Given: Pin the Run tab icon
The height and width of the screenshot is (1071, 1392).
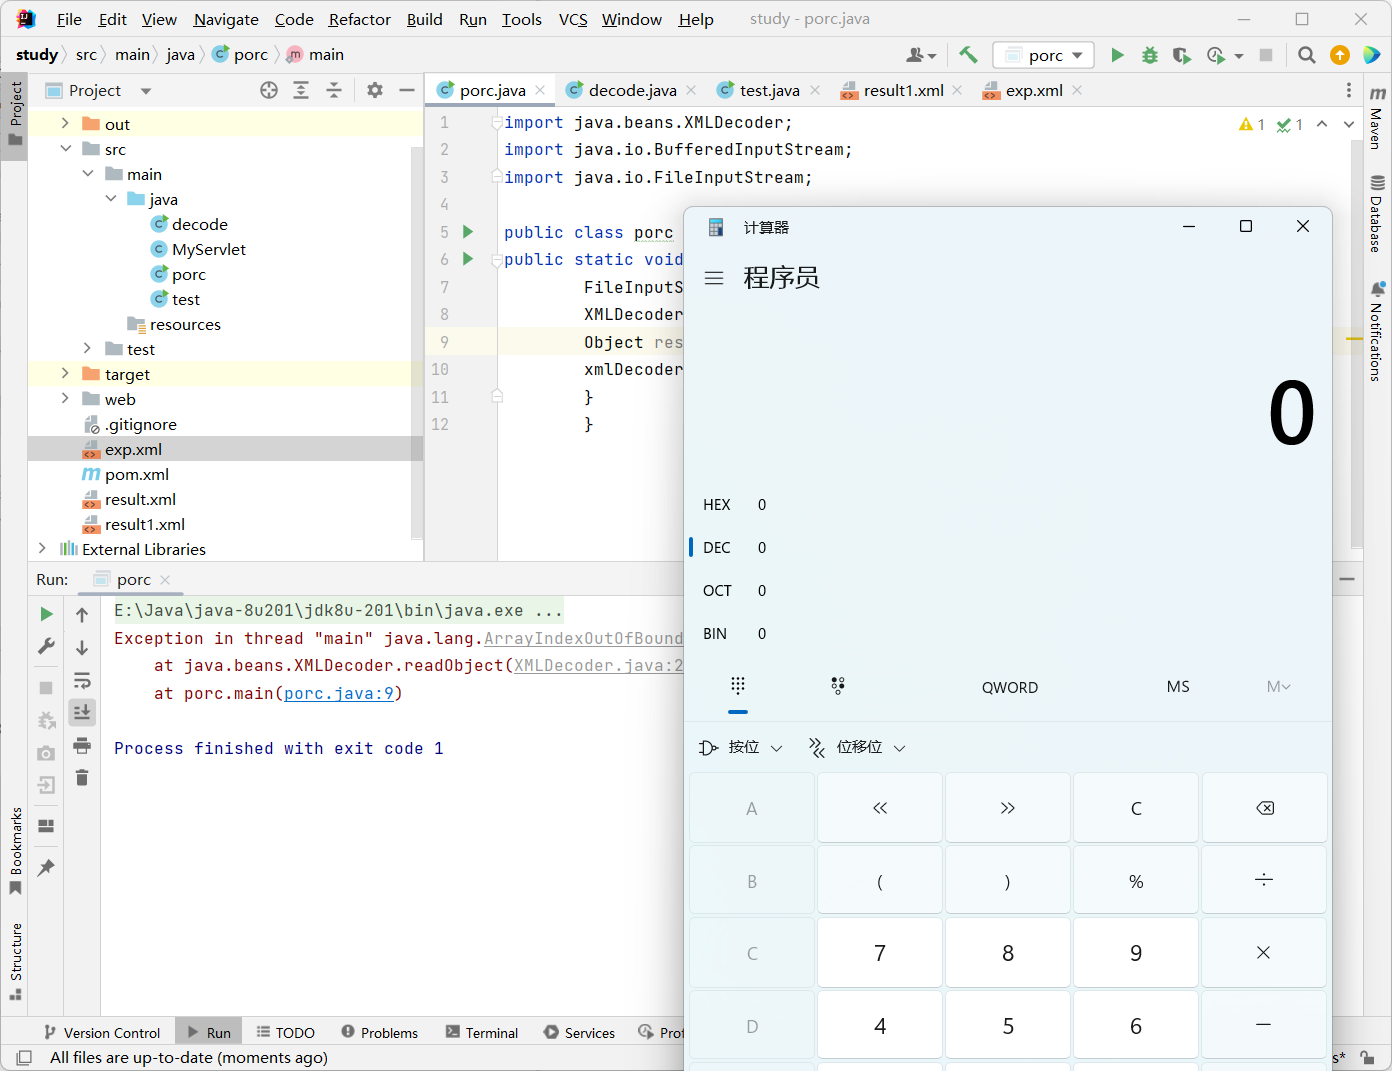Looking at the screenshot, I should click(46, 868).
